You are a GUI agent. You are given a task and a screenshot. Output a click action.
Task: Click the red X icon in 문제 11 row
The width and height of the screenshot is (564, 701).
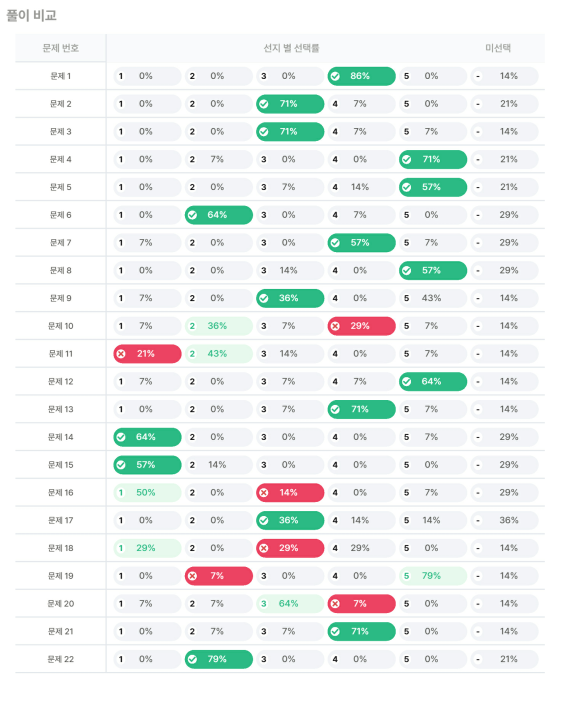tap(121, 354)
